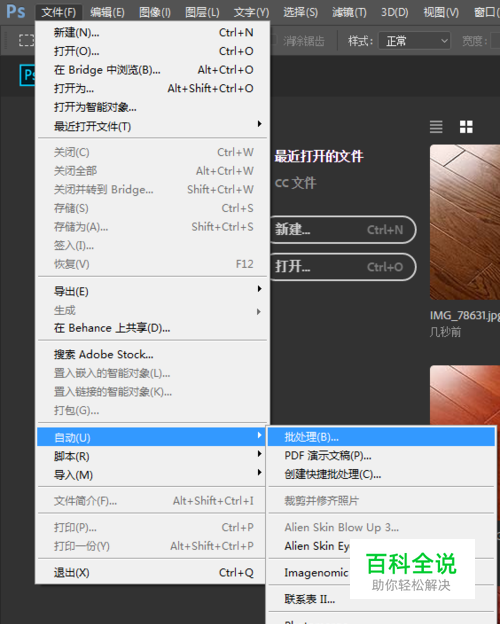Open the 文字(Y) menu

click(x=251, y=12)
